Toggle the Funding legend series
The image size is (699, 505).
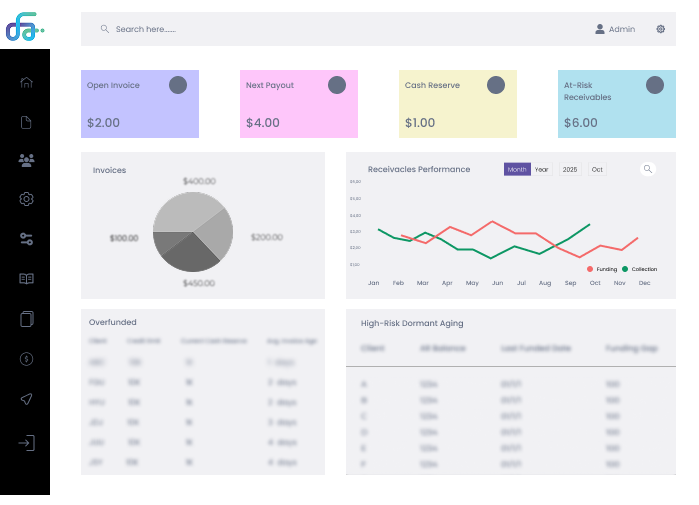coord(601,269)
